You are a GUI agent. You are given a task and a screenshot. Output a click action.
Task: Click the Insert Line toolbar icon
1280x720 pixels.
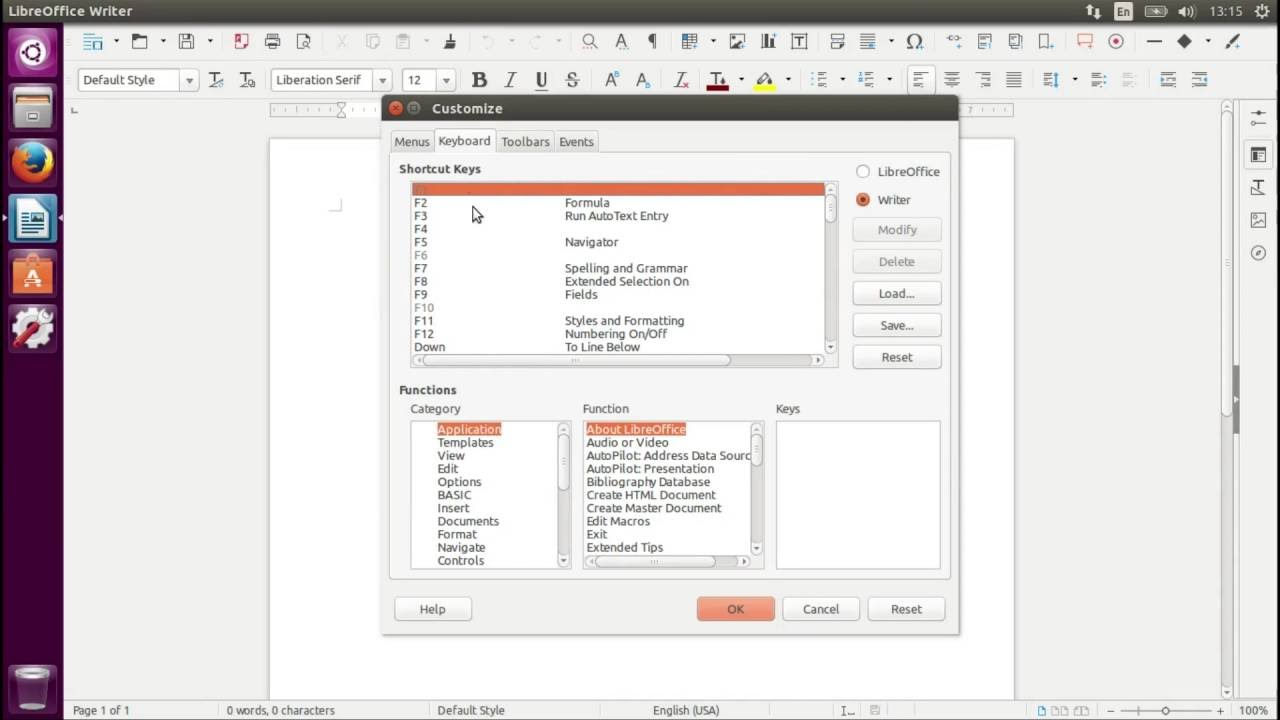click(x=1154, y=42)
